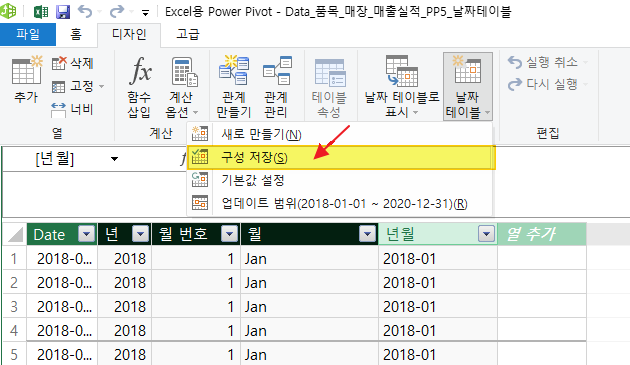
Task: Click the 년 column header
Action: pyautogui.click(x=125, y=234)
